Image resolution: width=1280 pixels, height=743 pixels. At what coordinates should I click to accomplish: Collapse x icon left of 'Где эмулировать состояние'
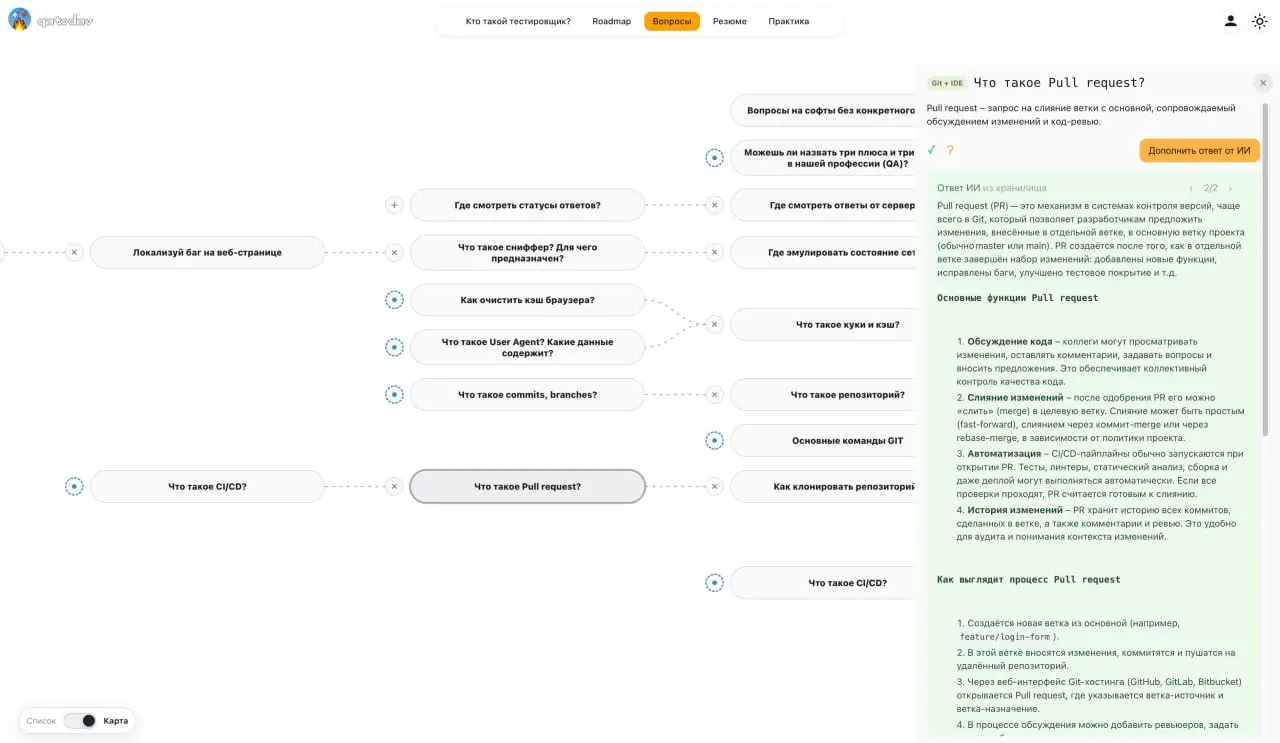coord(714,253)
